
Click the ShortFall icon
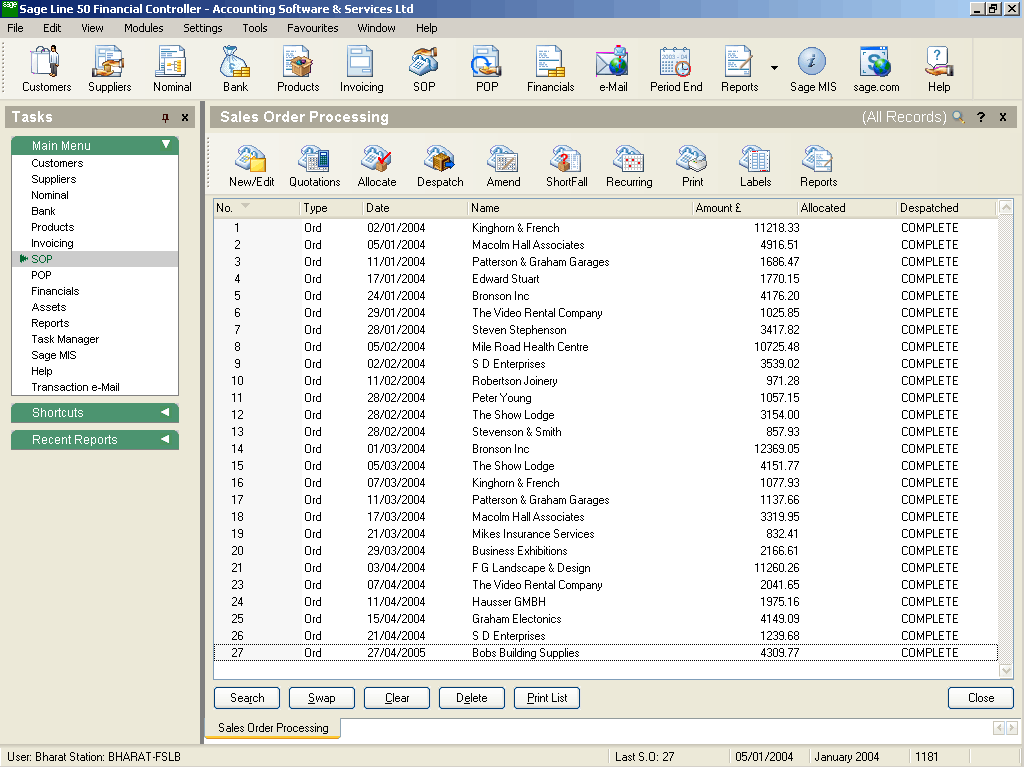[x=566, y=165]
